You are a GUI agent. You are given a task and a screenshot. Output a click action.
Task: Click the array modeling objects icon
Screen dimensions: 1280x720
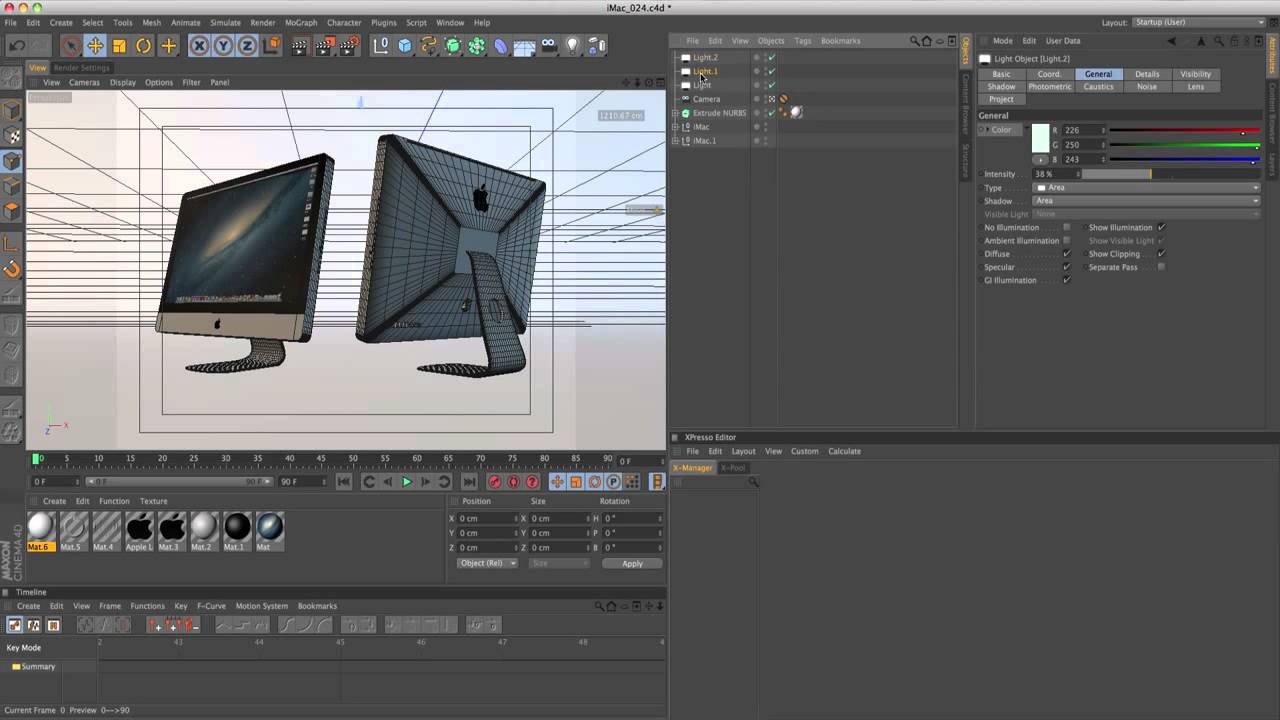coord(477,45)
